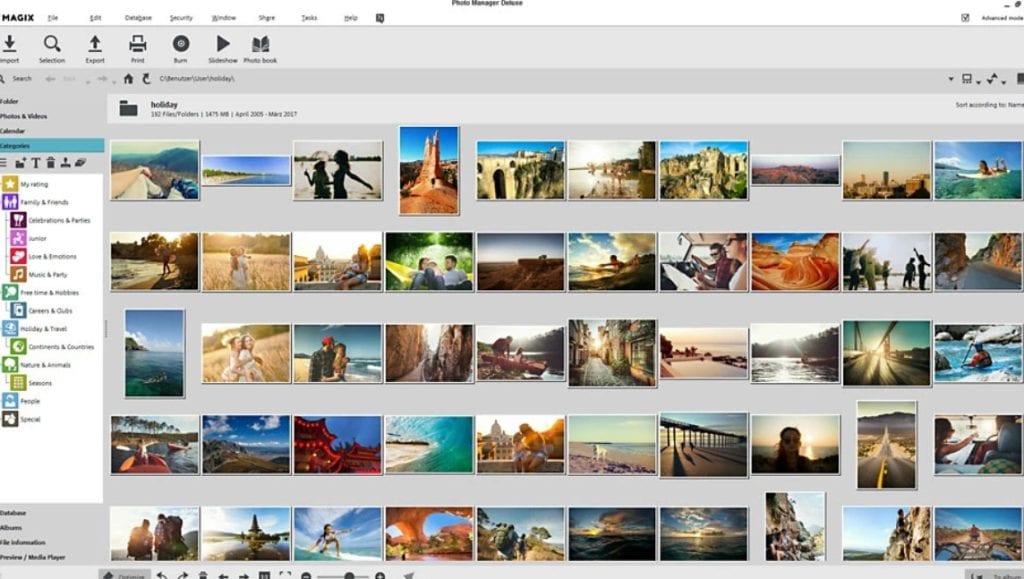Click the Export upload icon
1024x579 pixels.
pyautogui.click(x=95, y=44)
